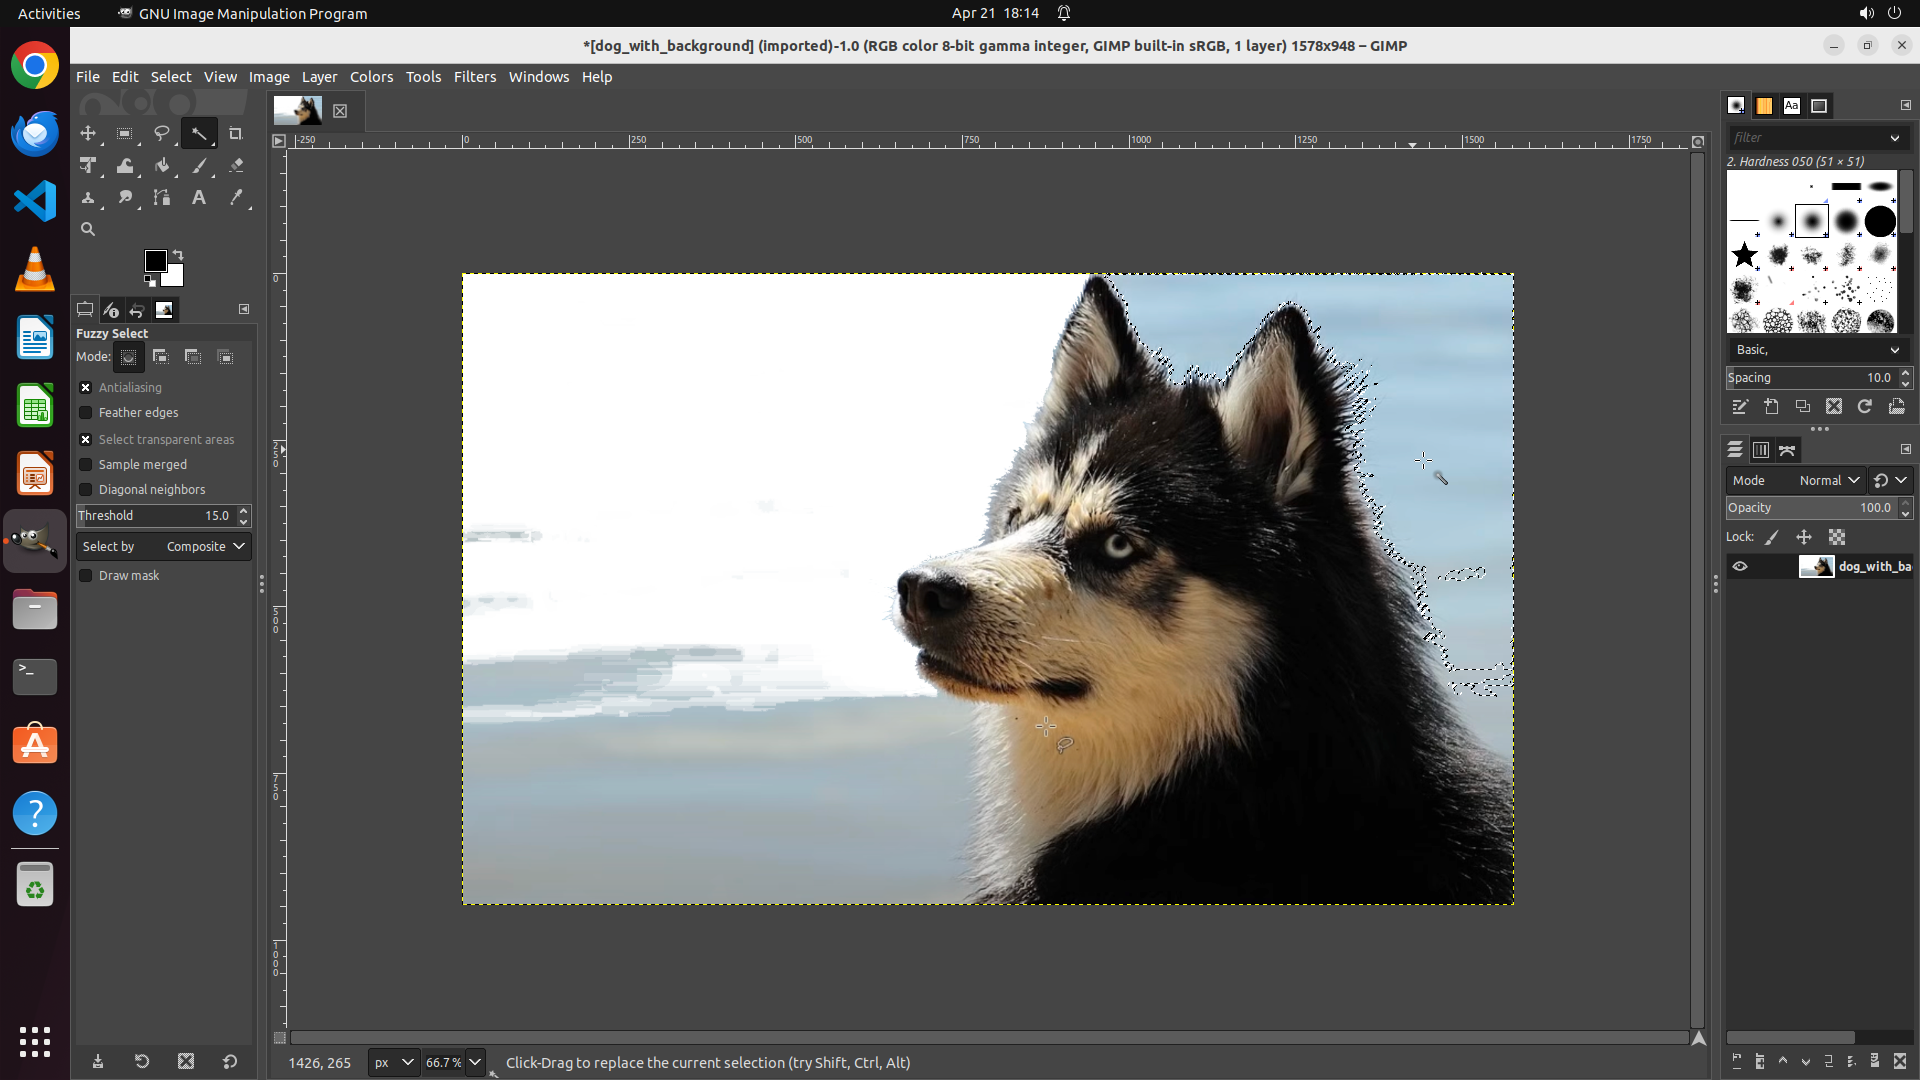Select the Bucket Fill tool
This screenshot has width=1920, height=1080.
pos(162,166)
